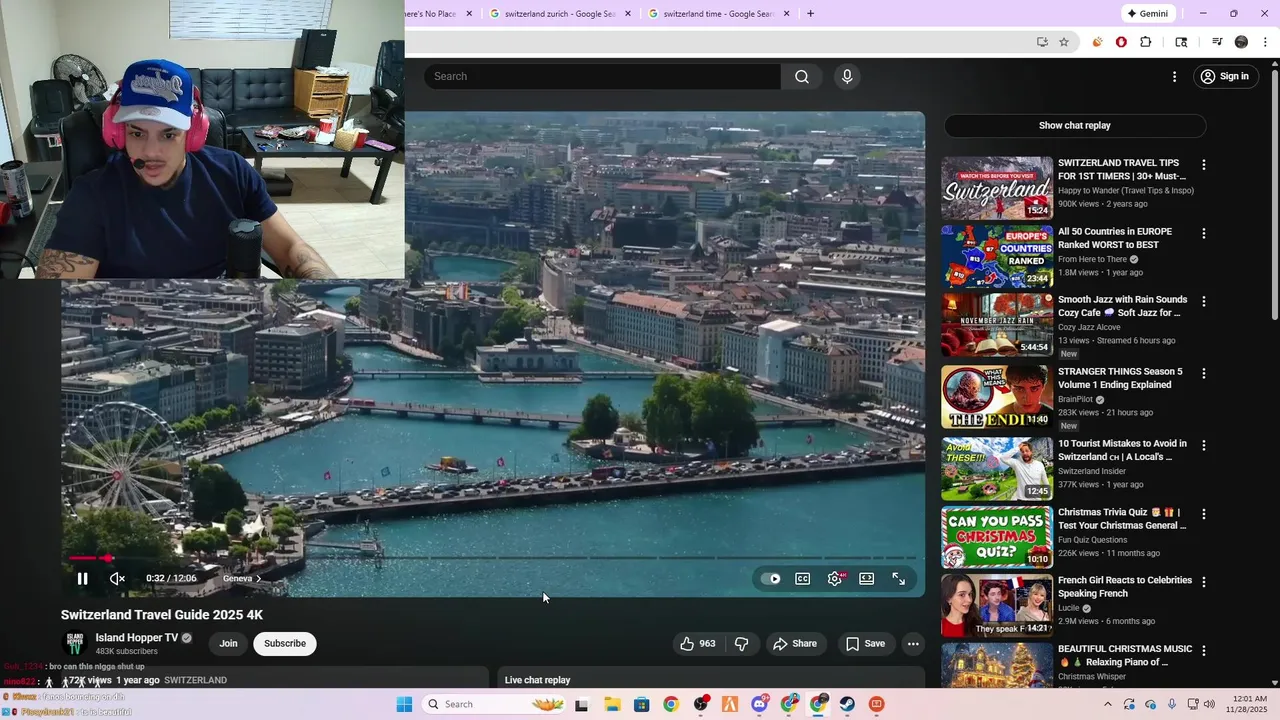Viewport: 1280px width, 720px height.
Task: Bookmark this page with star icon
Action: click(x=1064, y=42)
